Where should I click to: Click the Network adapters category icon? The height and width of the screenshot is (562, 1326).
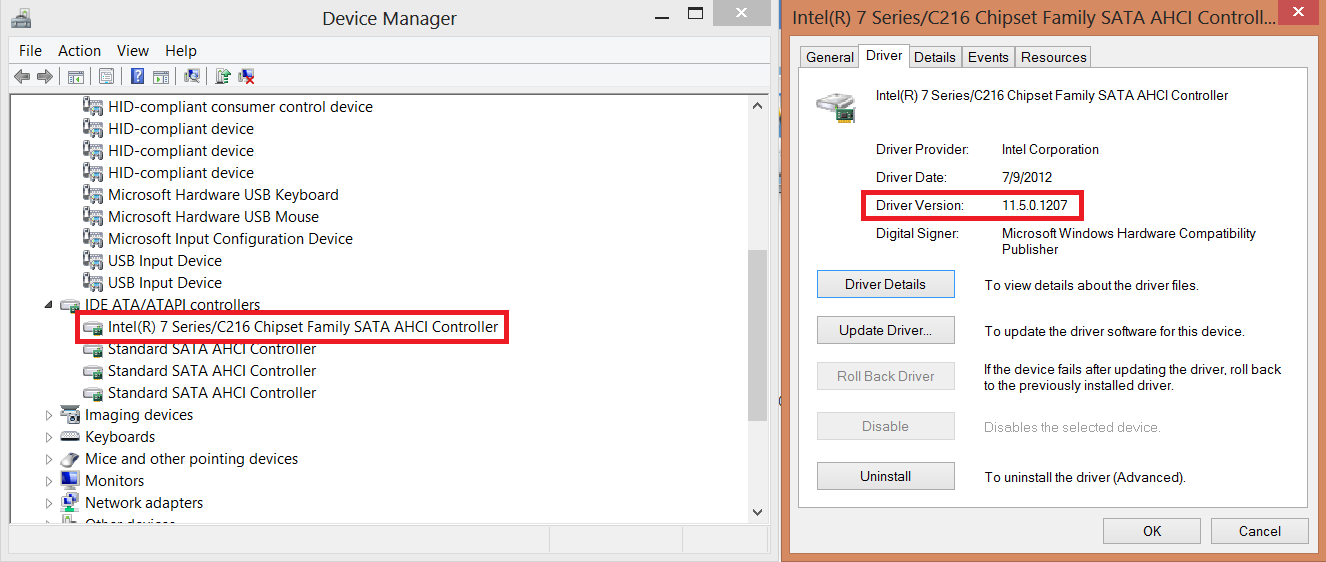coord(70,503)
